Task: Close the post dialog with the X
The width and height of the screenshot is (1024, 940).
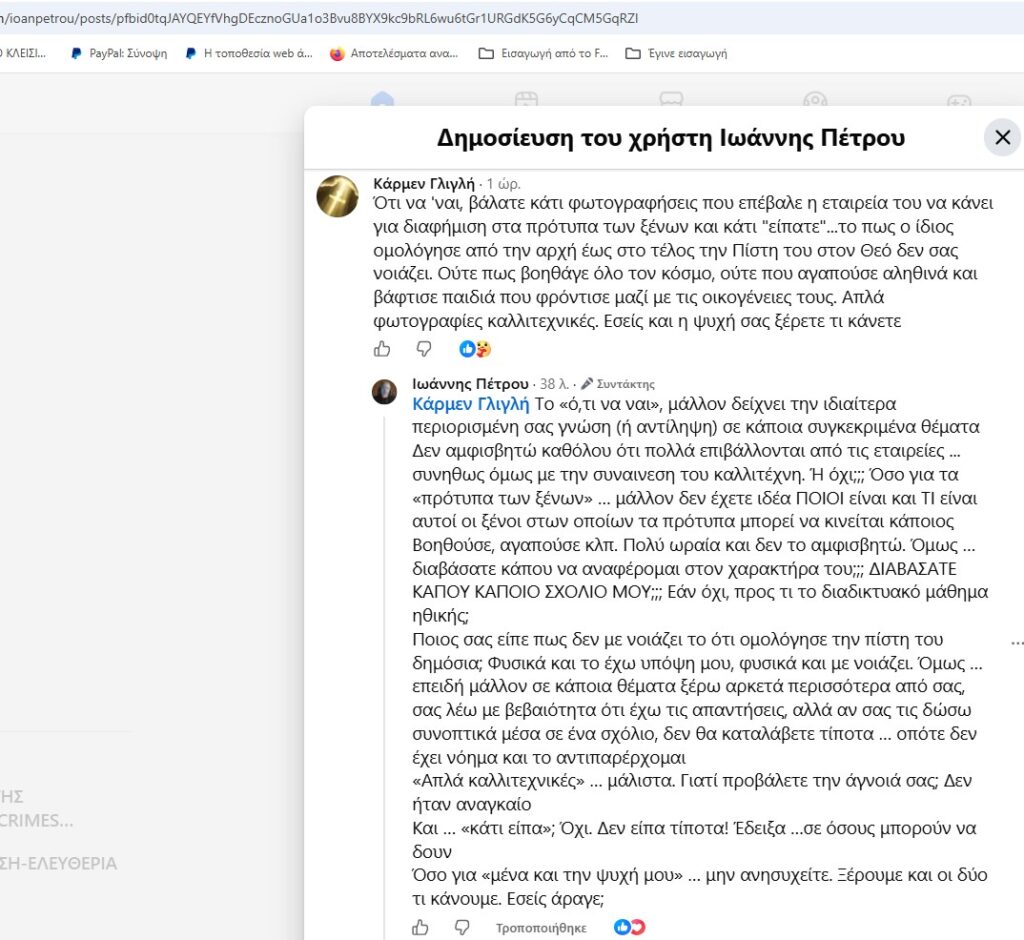Action: [1002, 137]
